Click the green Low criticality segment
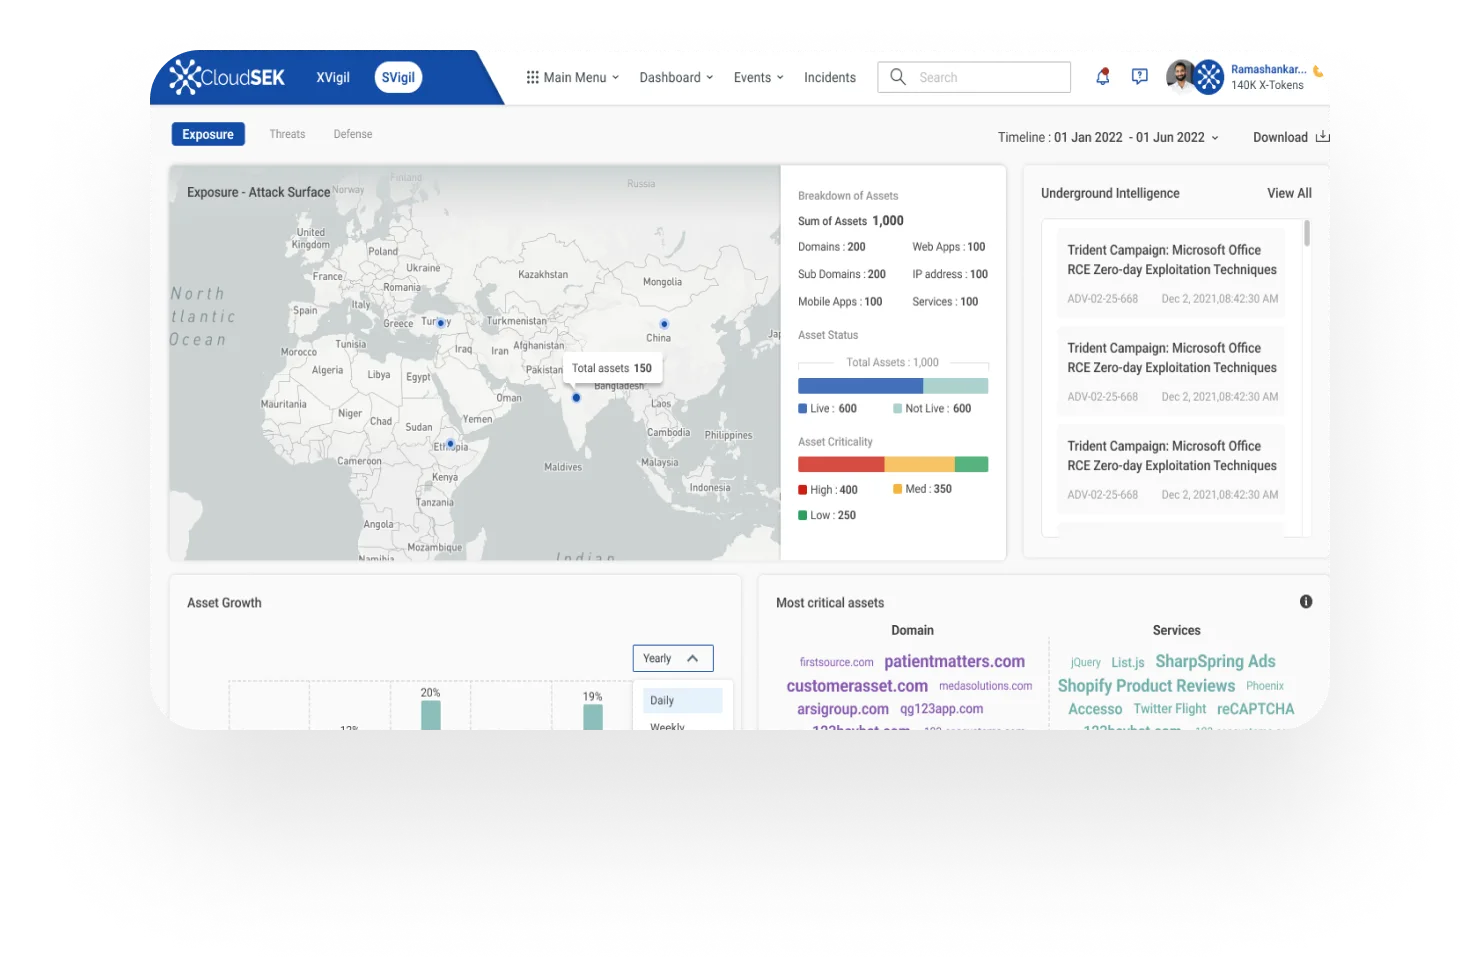 971,464
